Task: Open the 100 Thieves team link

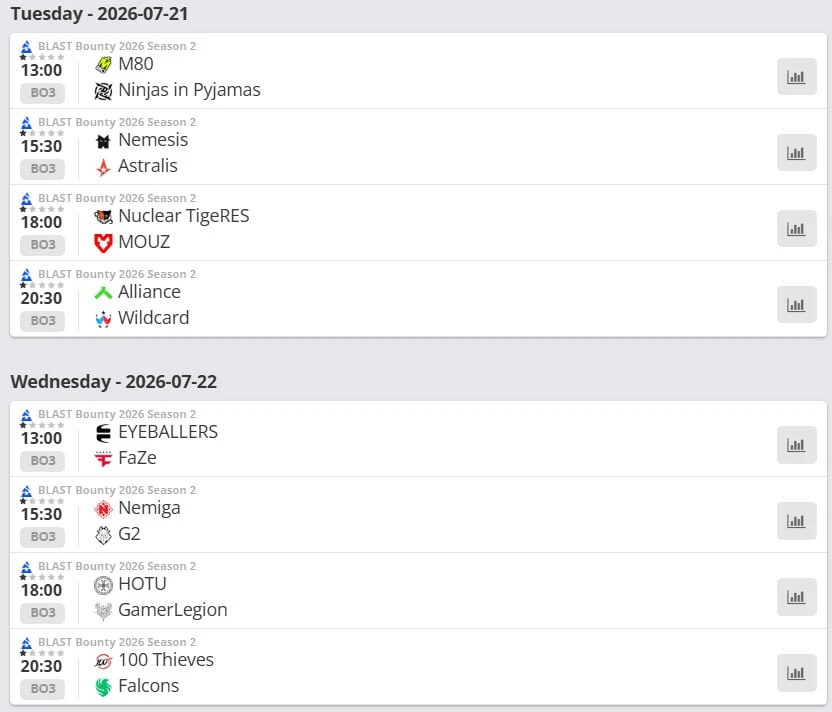Action: (166, 660)
